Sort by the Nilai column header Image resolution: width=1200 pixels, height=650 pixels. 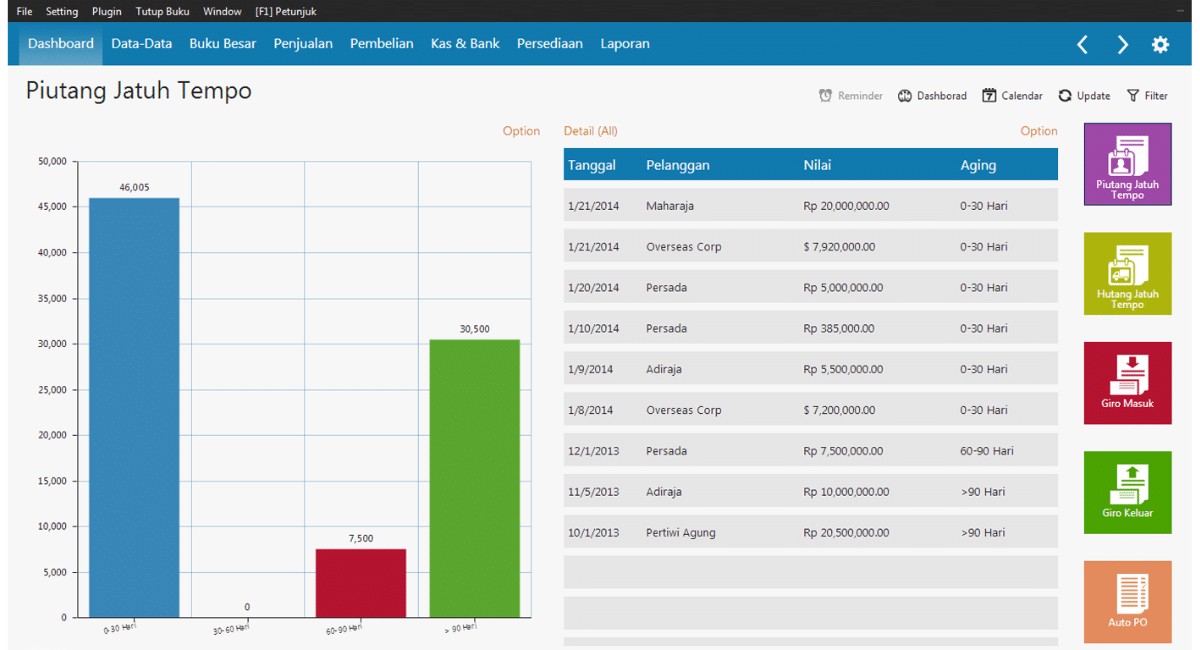817,165
